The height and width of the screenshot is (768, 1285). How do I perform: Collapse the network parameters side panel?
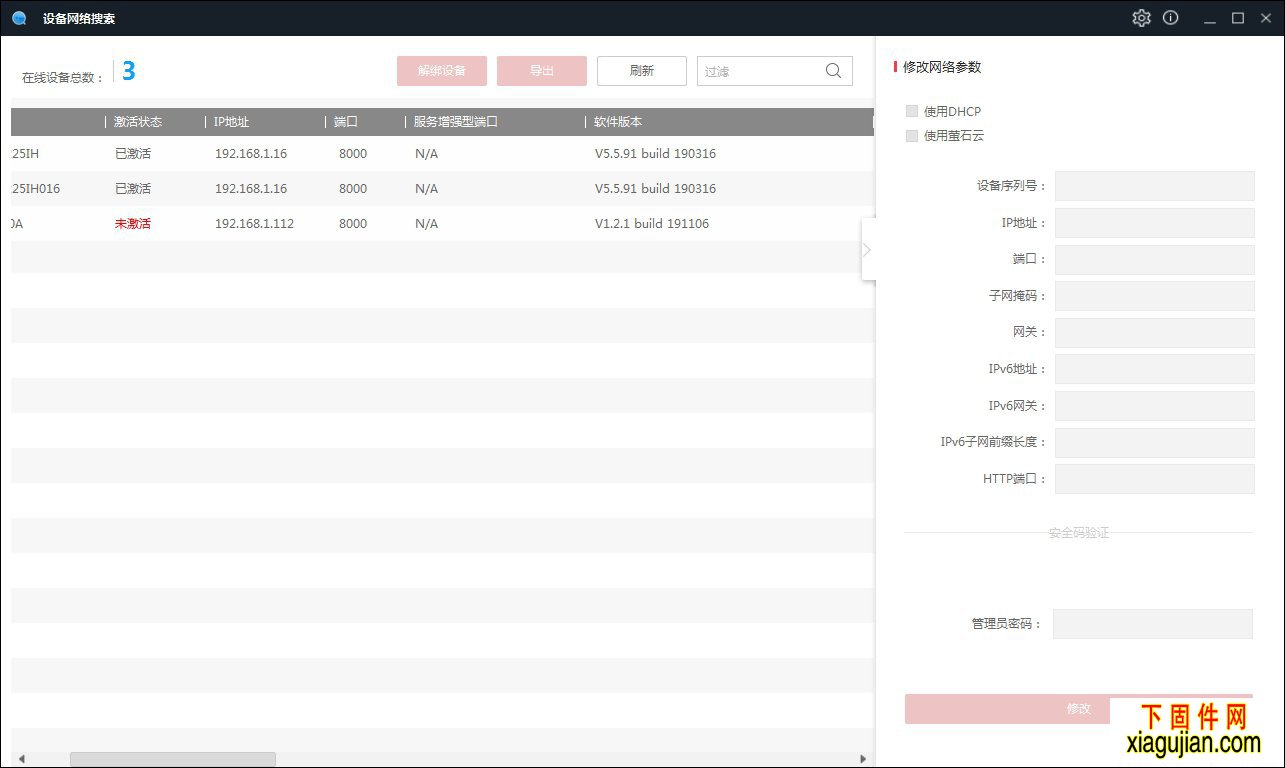tap(867, 249)
